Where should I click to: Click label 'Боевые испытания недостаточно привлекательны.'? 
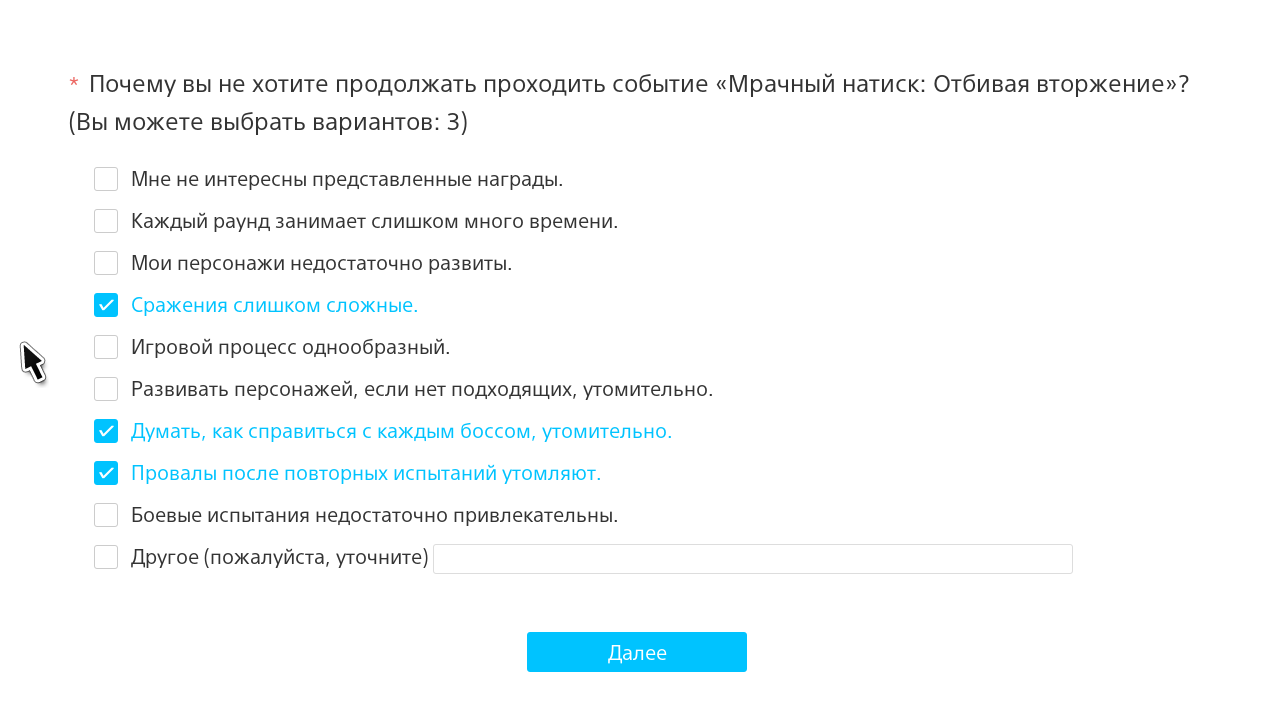click(374, 515)
